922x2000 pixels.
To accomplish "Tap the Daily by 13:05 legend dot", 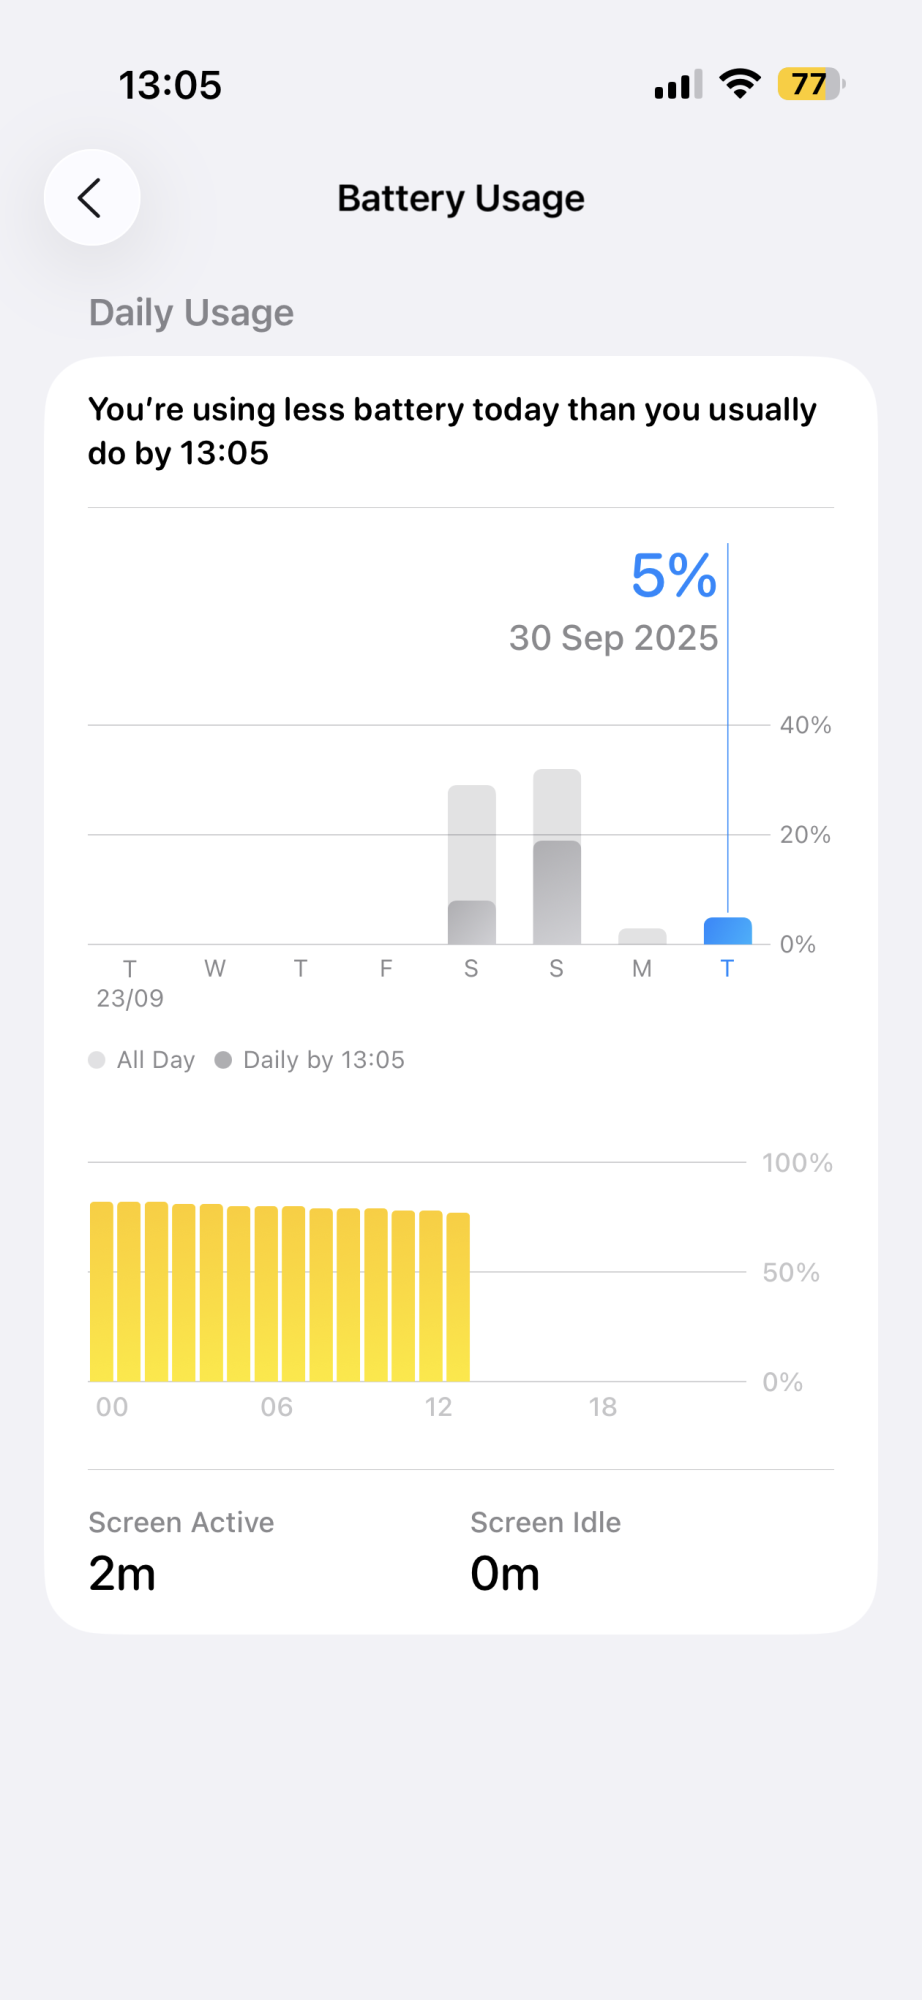I will point(223,1060).
